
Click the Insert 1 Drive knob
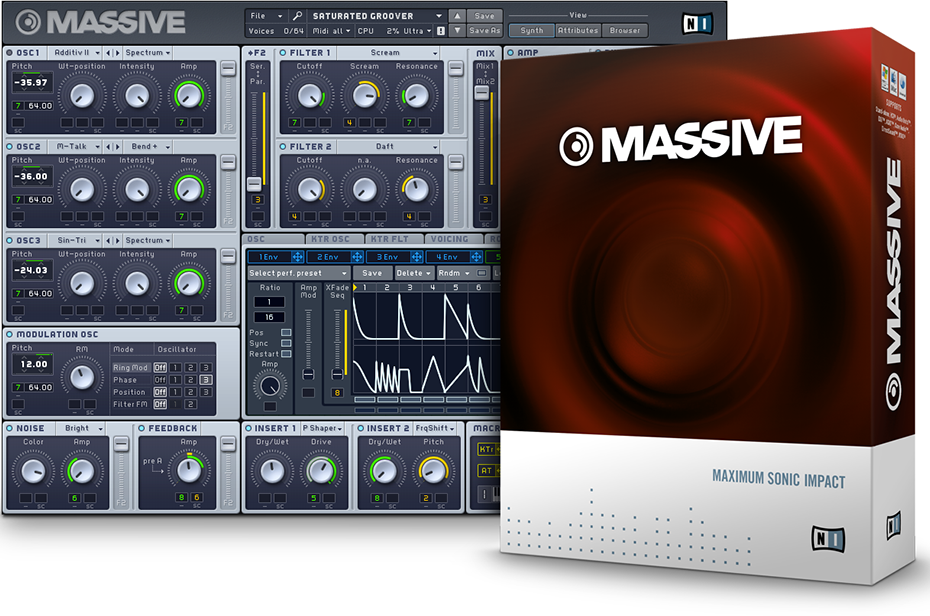321,471
